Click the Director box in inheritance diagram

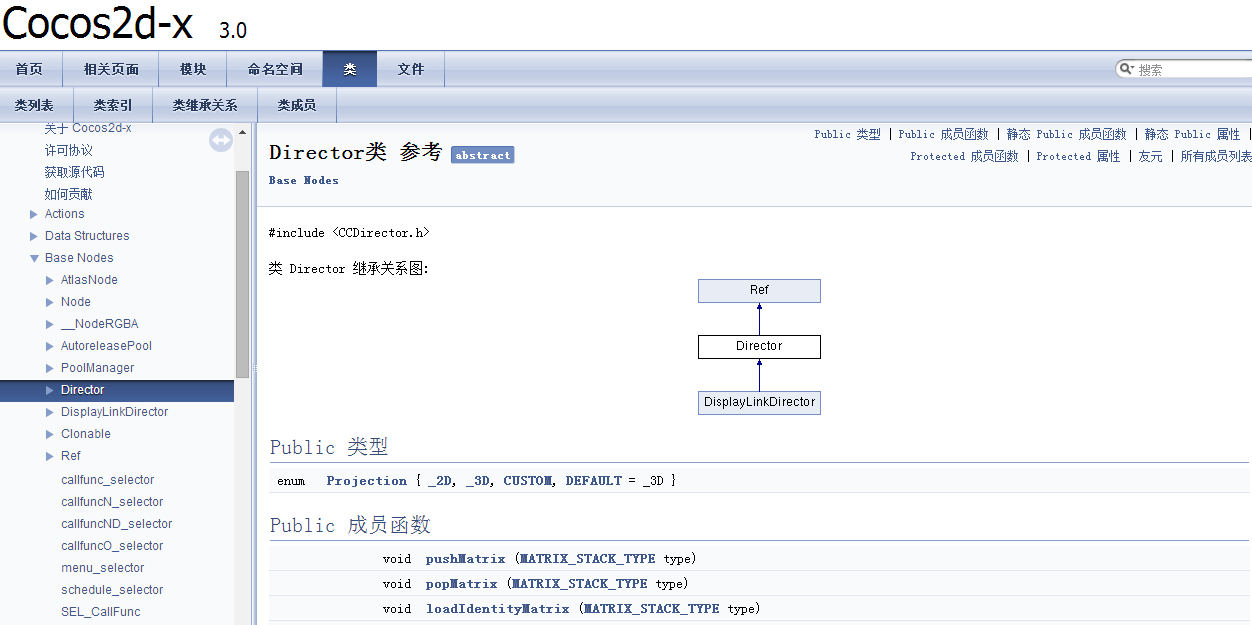tap(759, 346)
